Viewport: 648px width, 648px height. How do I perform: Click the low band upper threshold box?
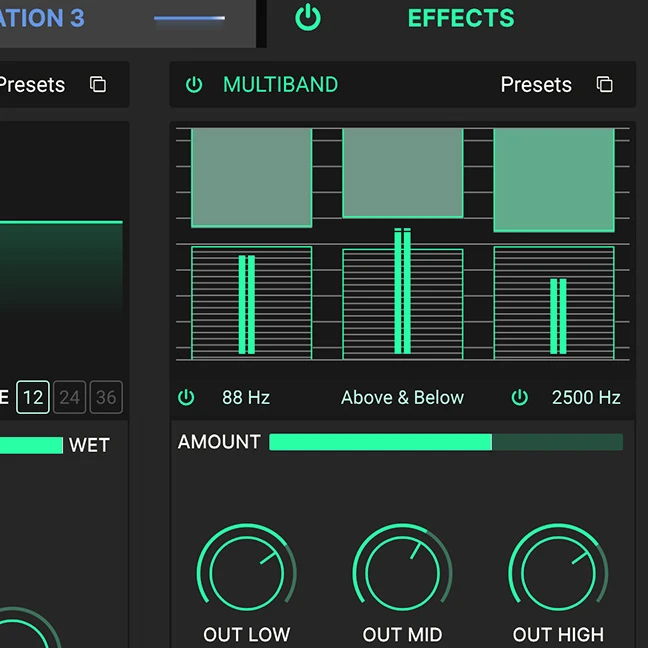pyautogui.click(x=252, y=178)
